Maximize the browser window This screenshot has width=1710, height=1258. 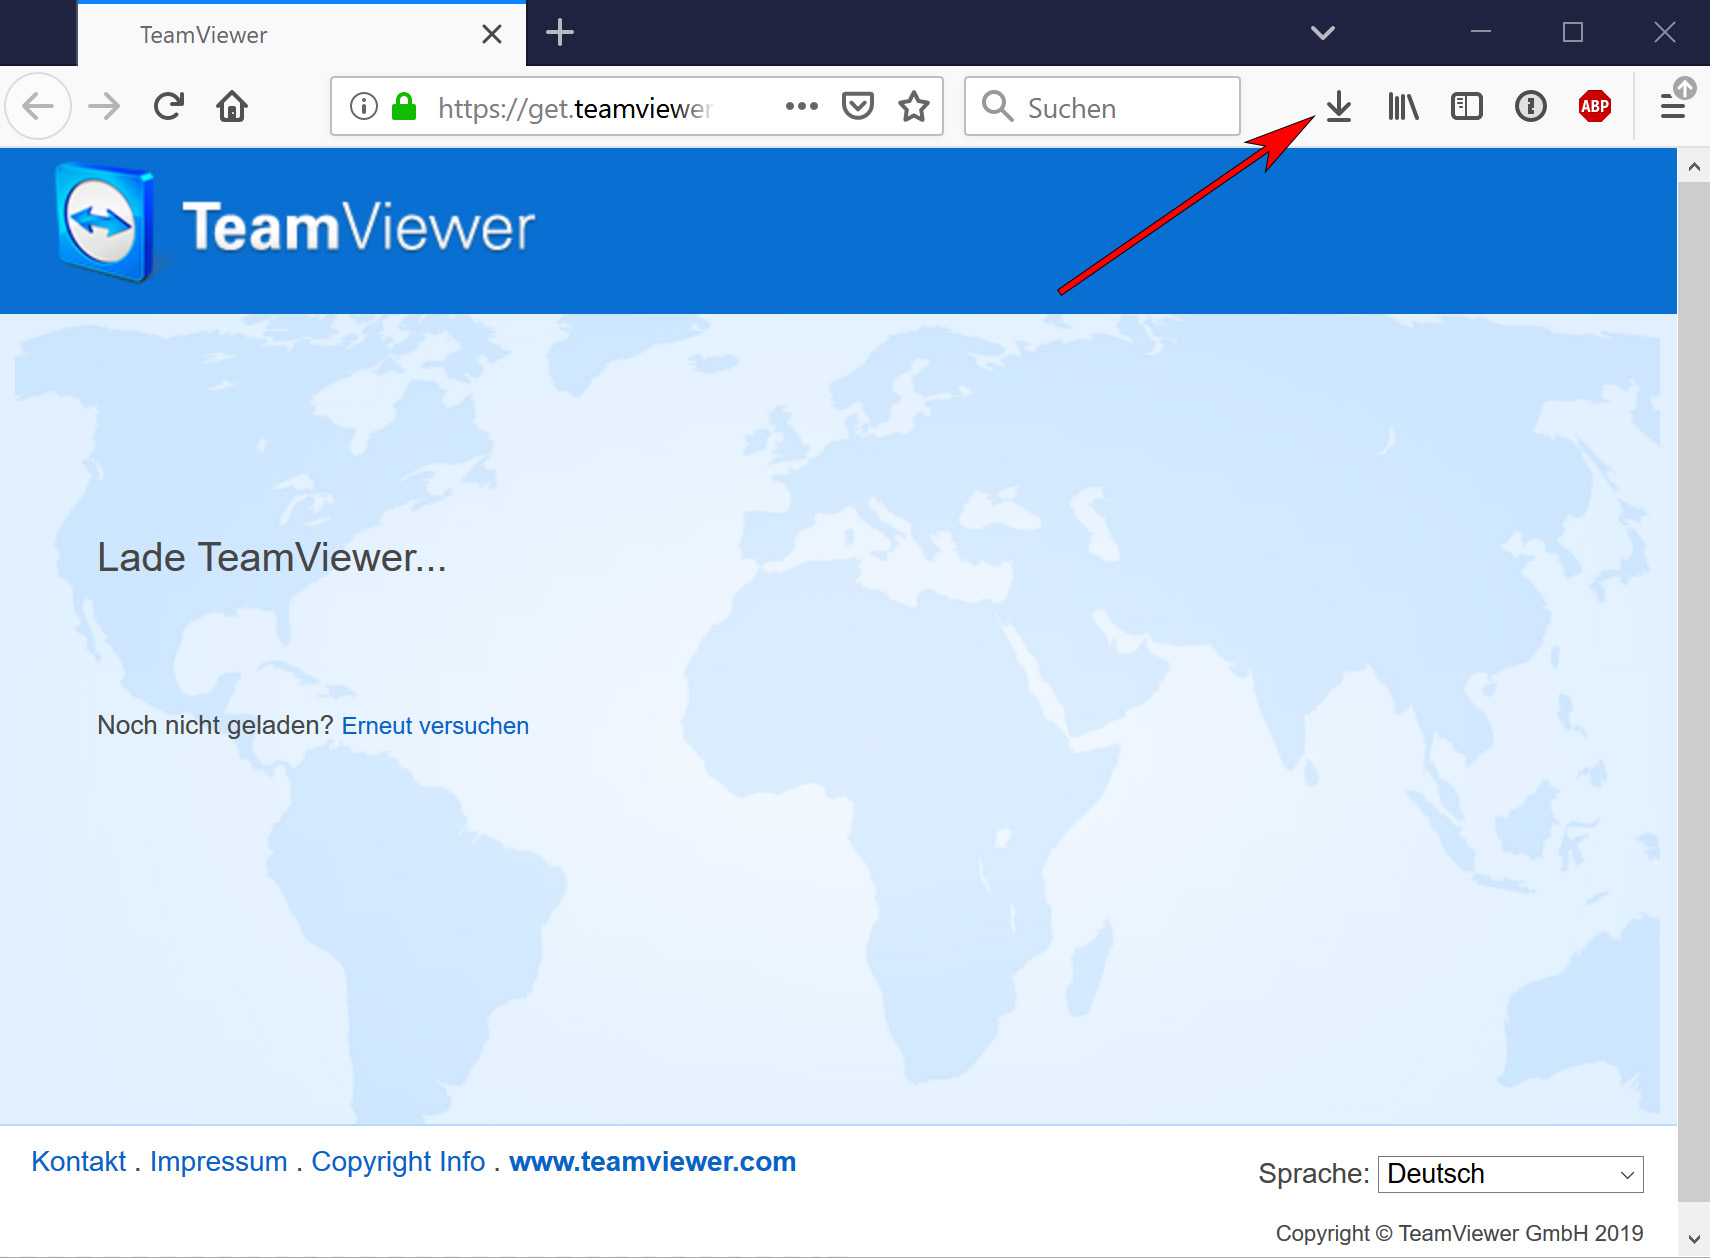click(x=1573, y=33)
